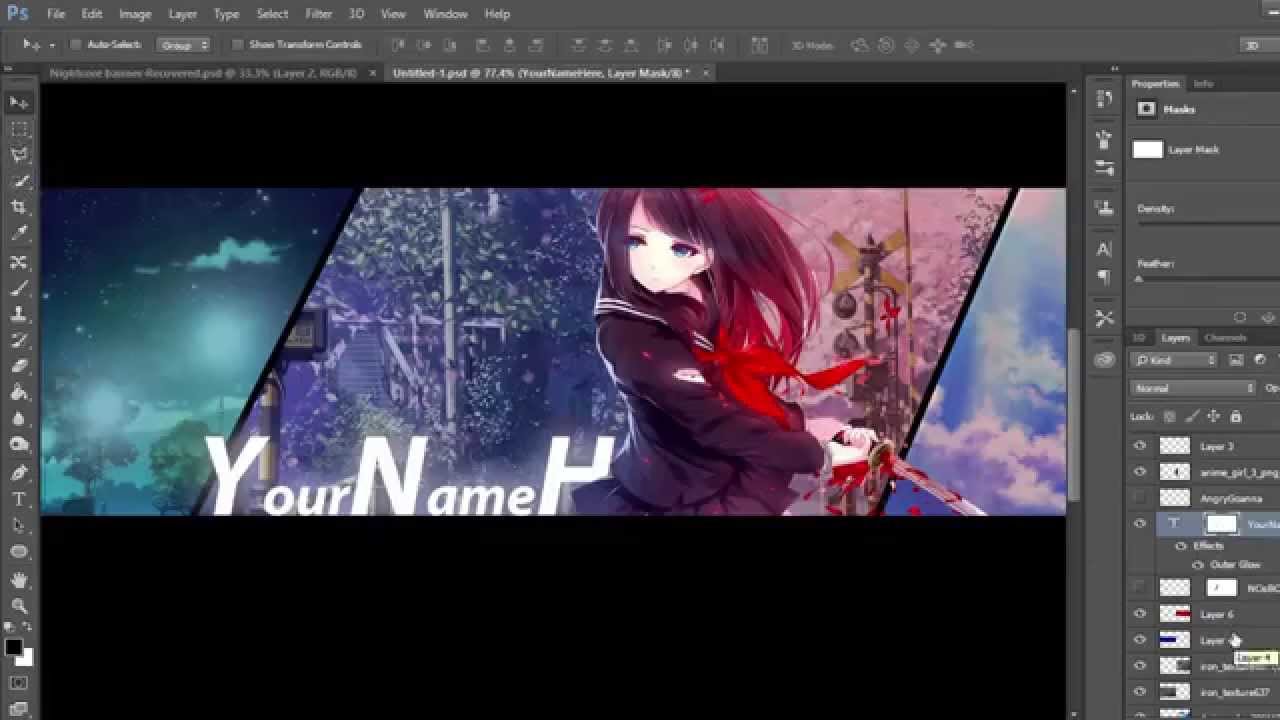Hide the YourName text layer

coord(1140,524)
